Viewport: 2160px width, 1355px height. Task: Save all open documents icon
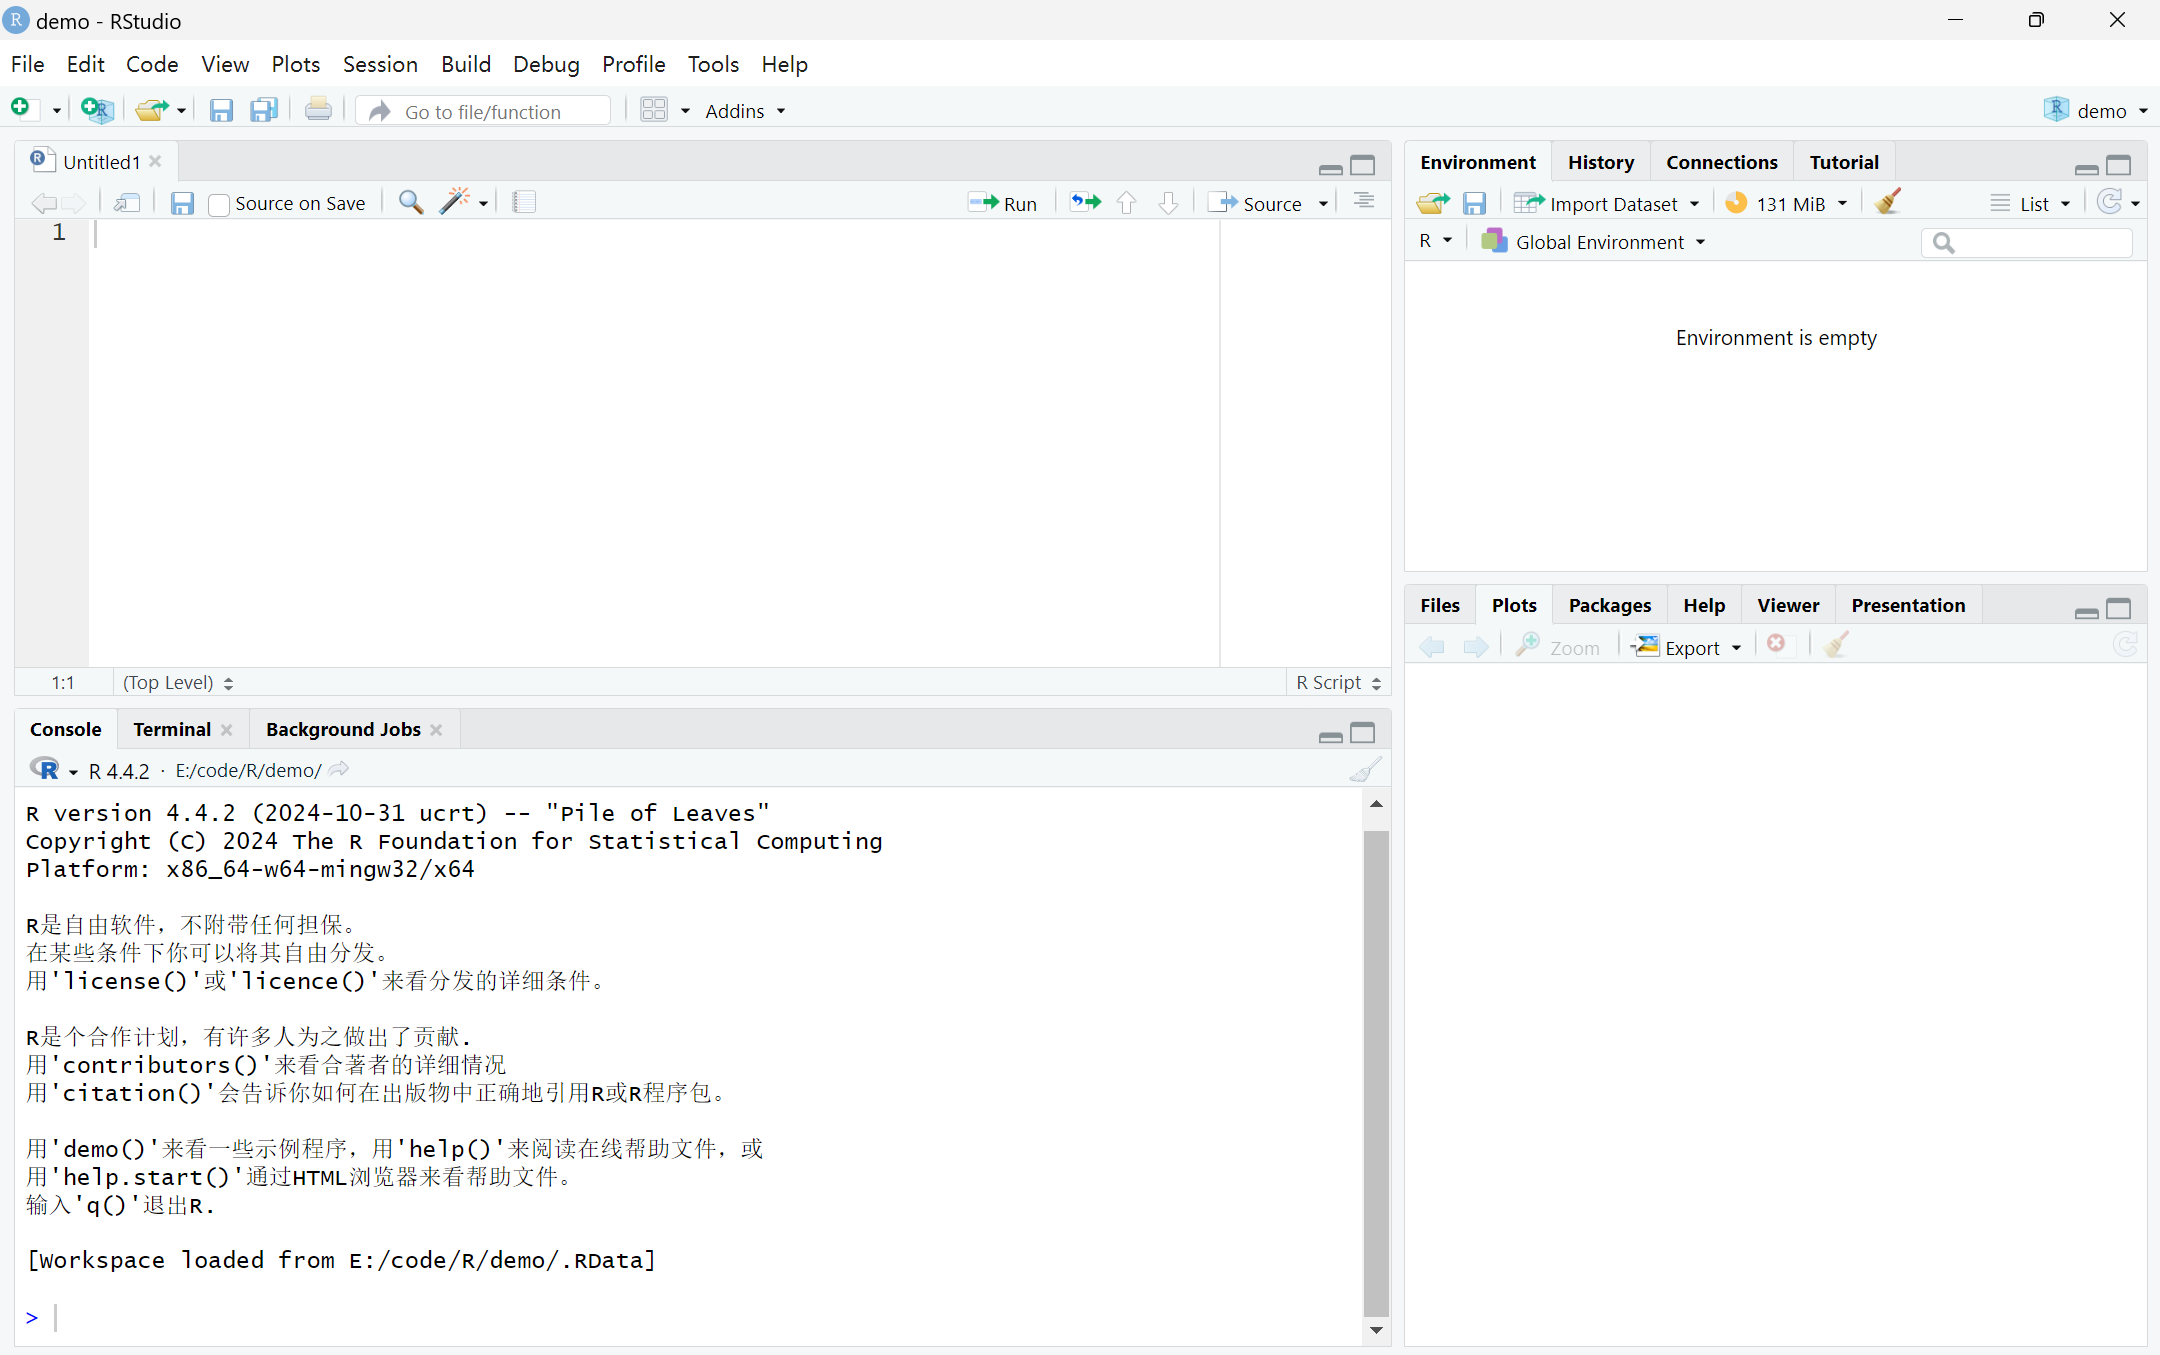pyautogui.click(x=264, y=110)
